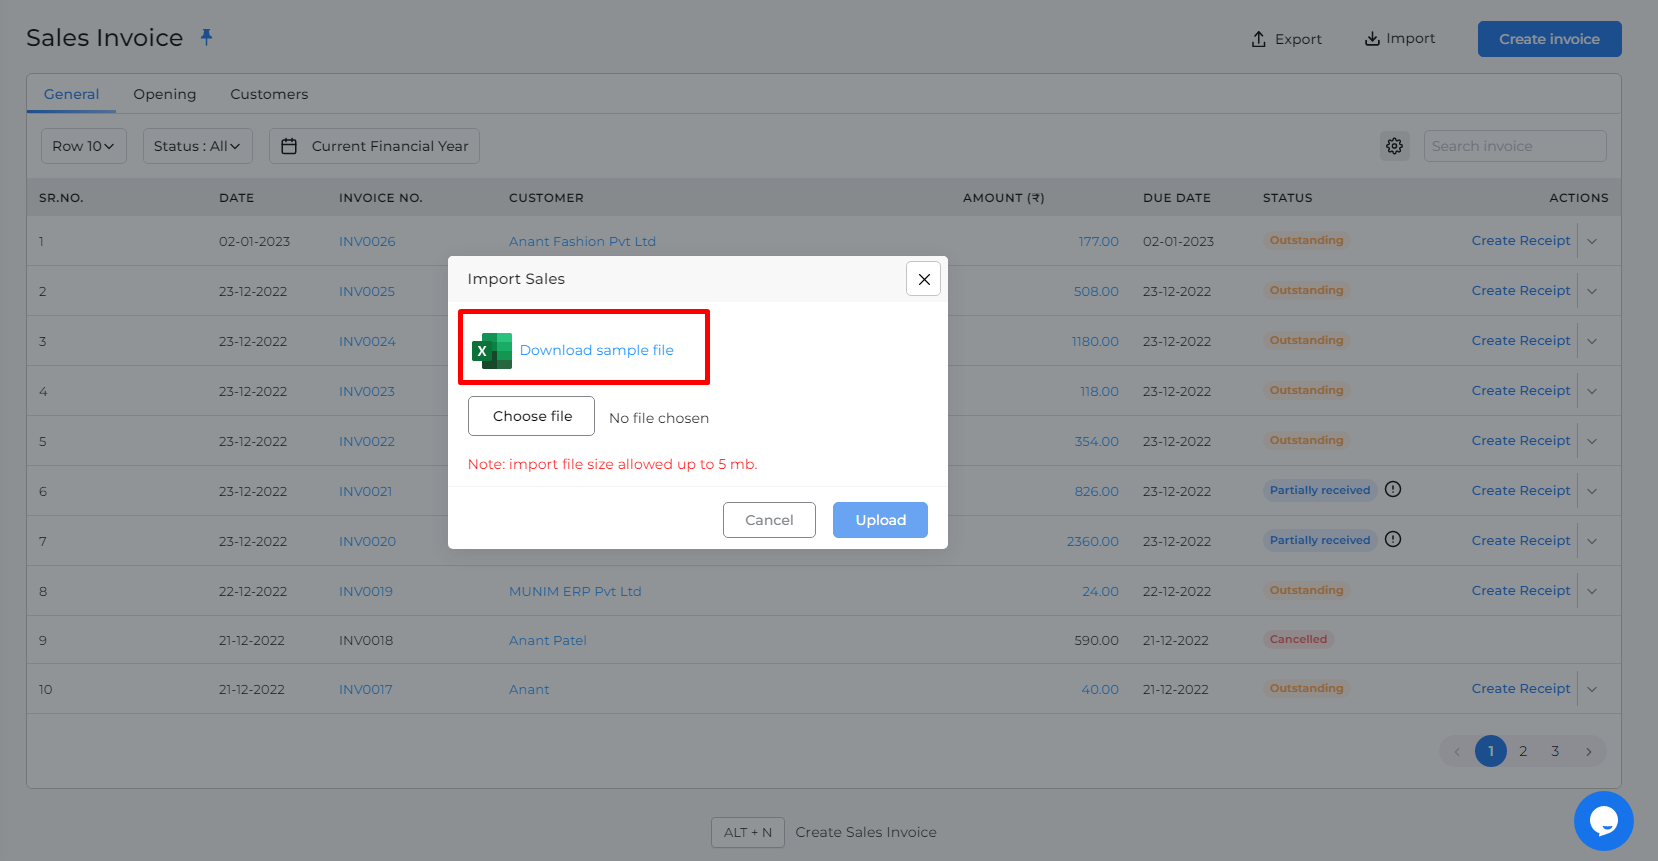Viewport: 1658px width, 861px height.
Task: Click the next page arrow
Action: point(1588,751)
